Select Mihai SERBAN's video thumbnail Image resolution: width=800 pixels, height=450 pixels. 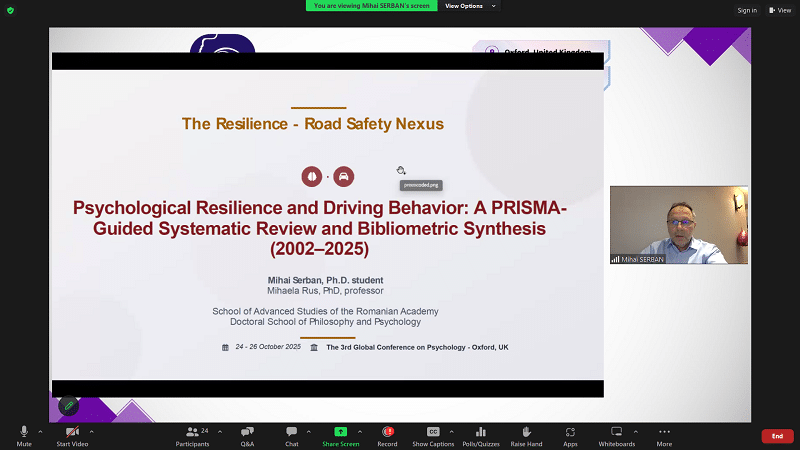678,225
